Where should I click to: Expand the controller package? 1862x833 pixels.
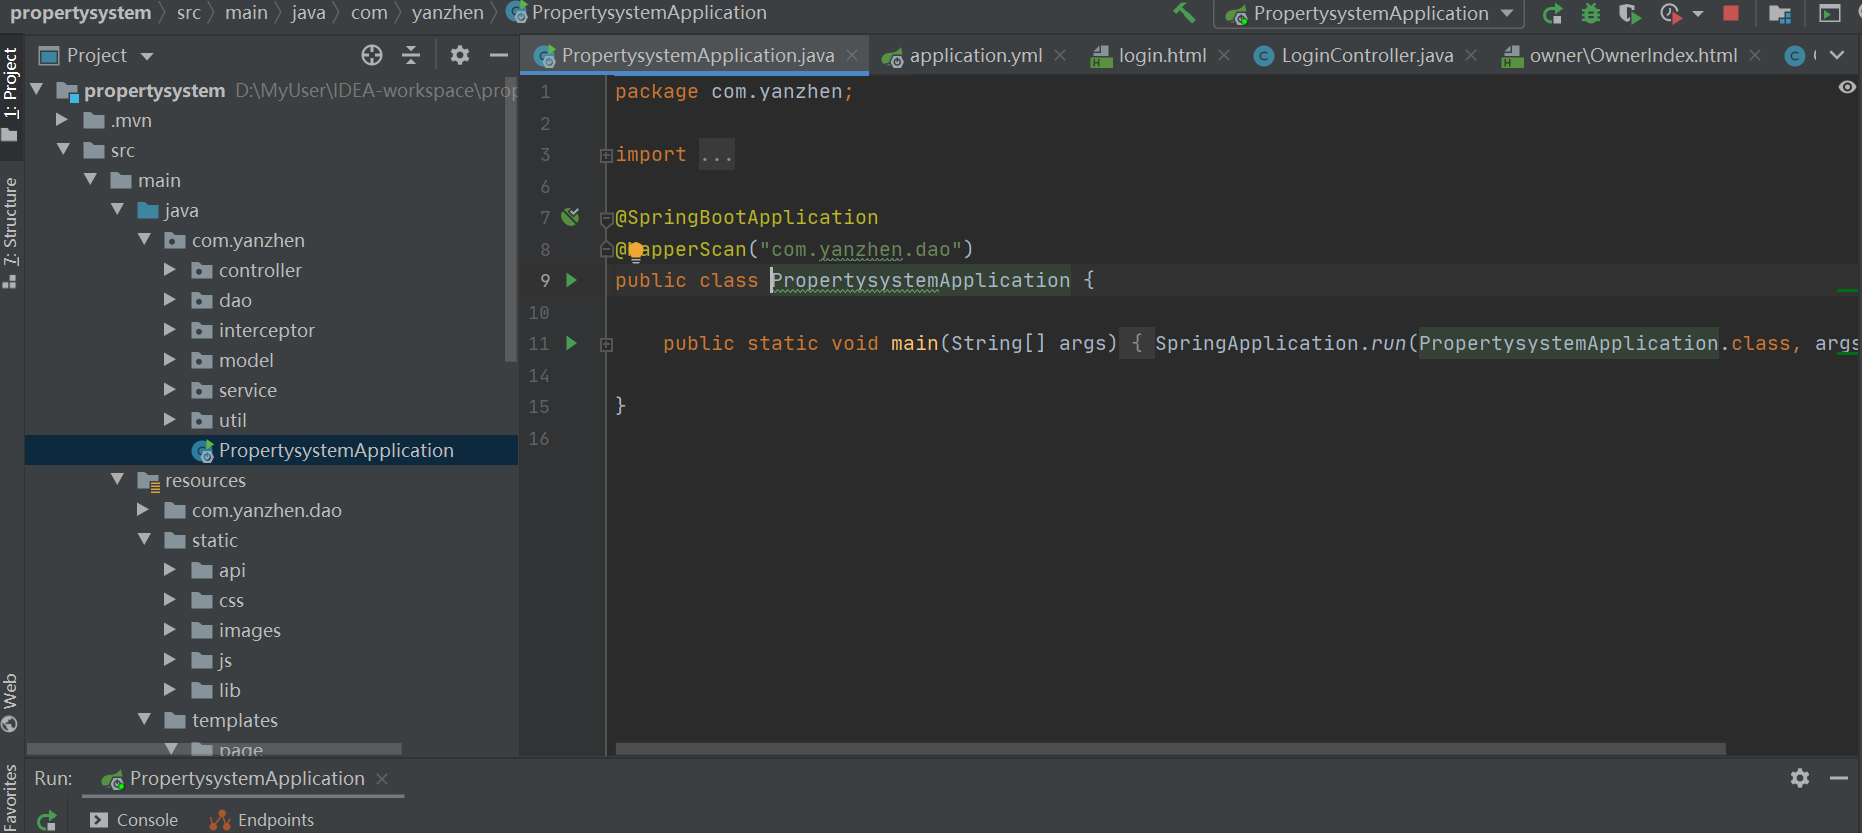[x=170, y=270]
